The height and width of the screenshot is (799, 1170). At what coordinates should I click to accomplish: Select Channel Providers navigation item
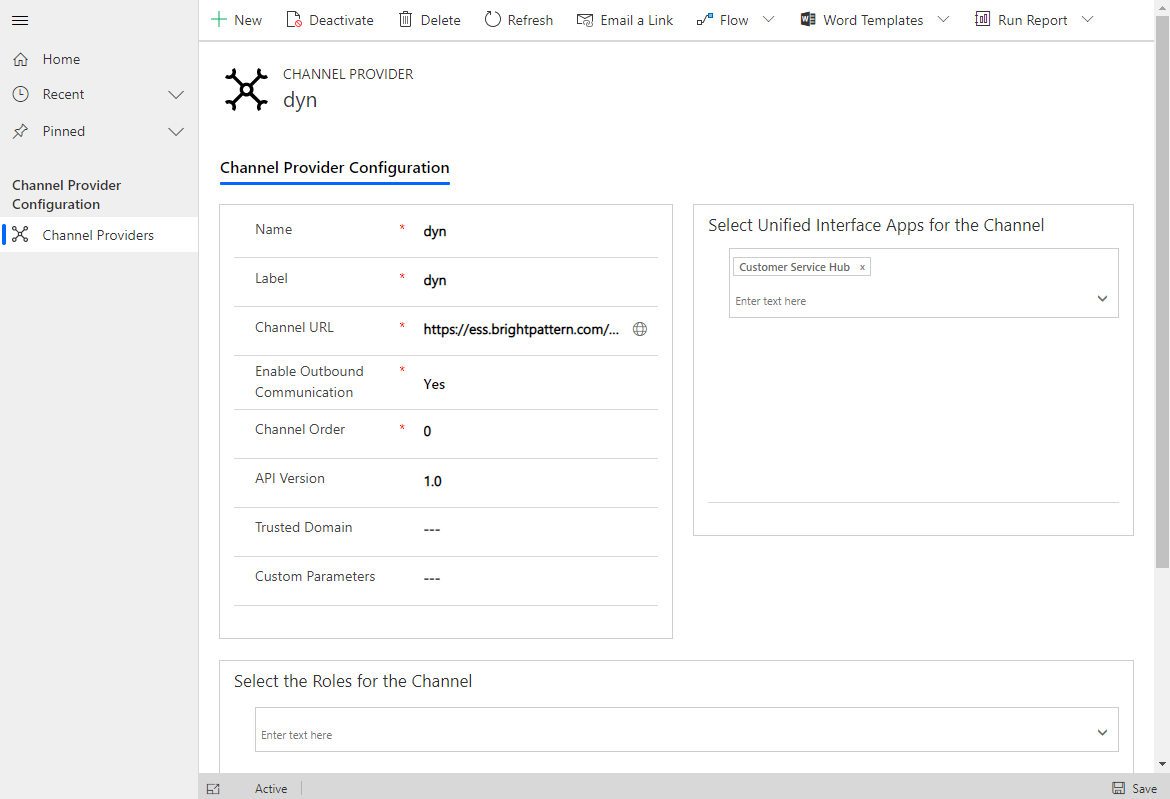pyautogui.click(x=98, y=235)
